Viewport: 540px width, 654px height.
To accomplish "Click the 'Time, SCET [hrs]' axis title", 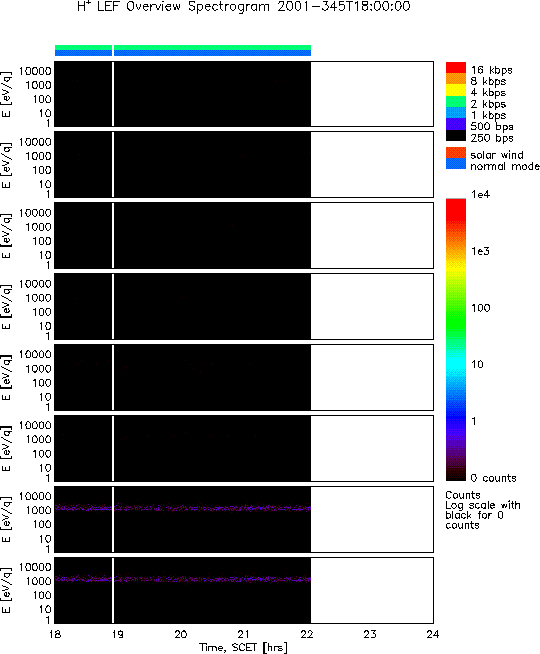I will pos(243,647).
